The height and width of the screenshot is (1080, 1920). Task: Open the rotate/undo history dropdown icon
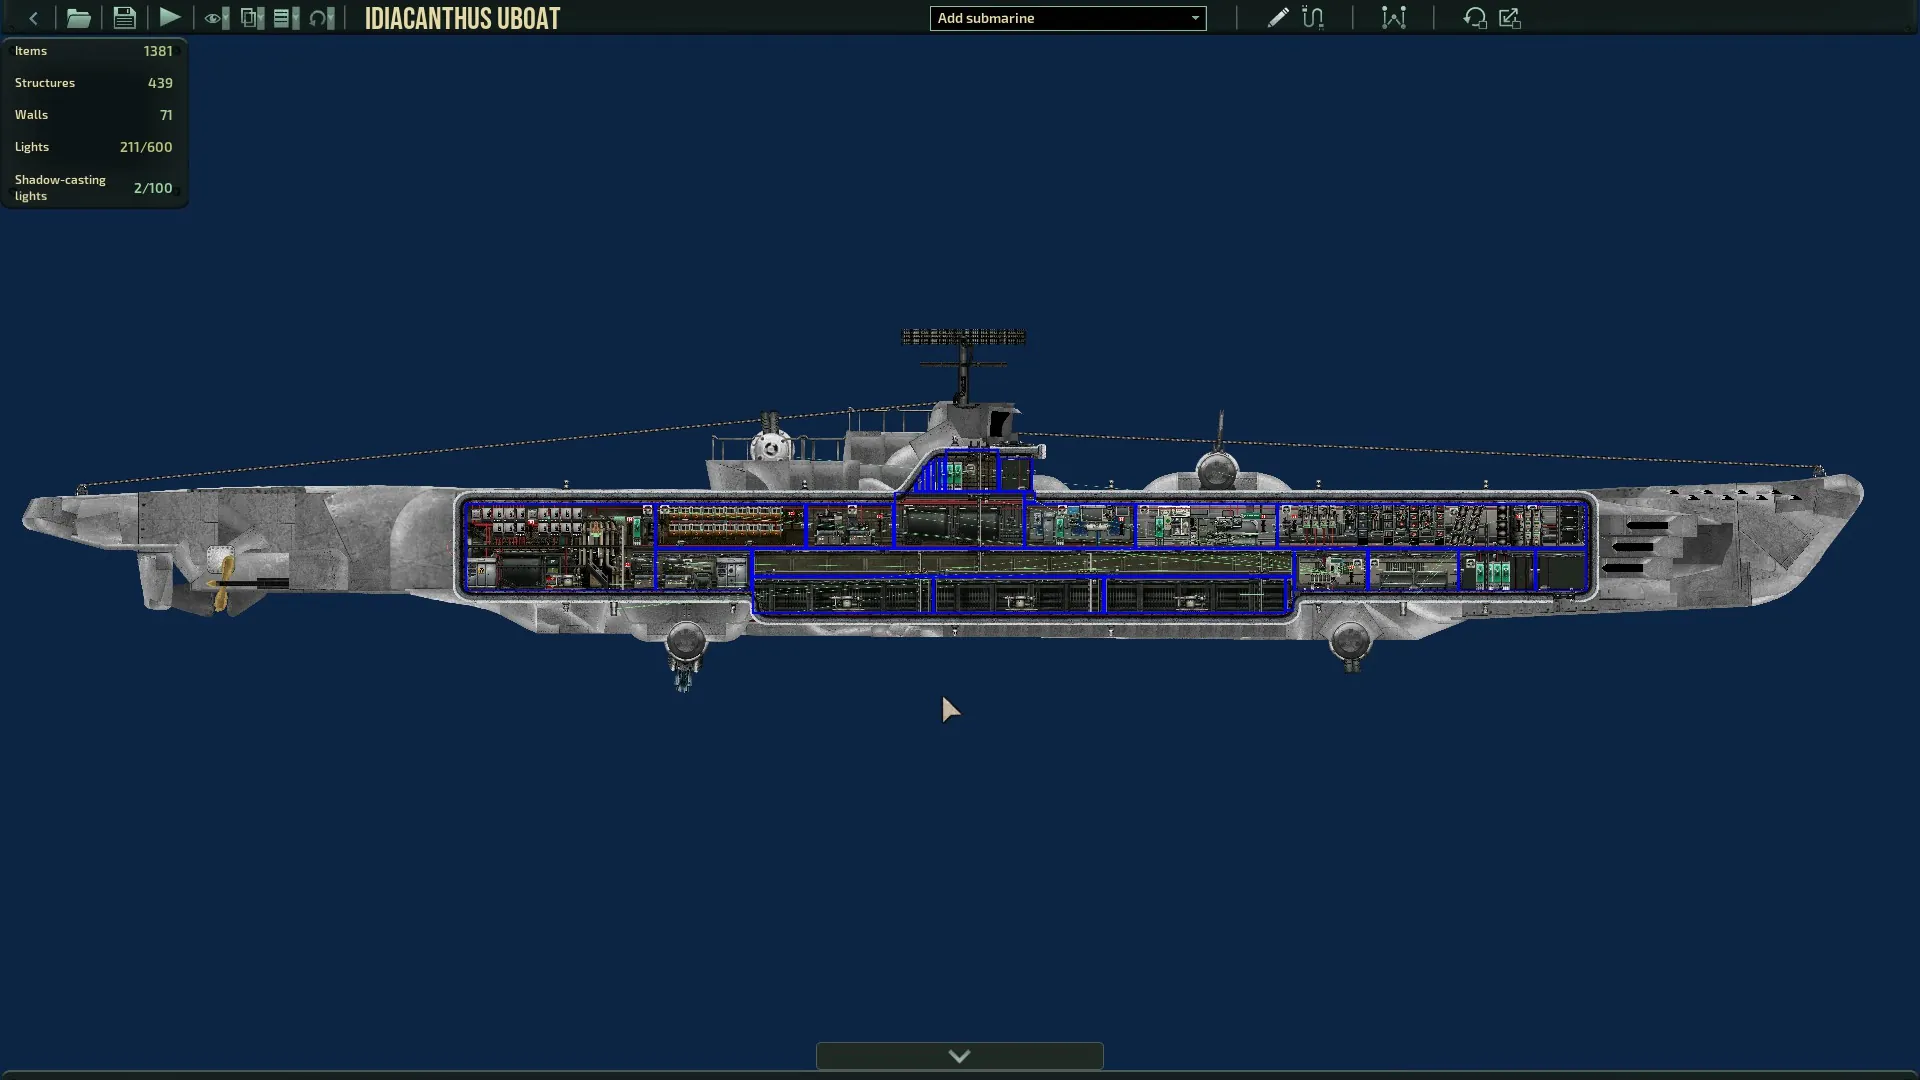pos(322,18)
